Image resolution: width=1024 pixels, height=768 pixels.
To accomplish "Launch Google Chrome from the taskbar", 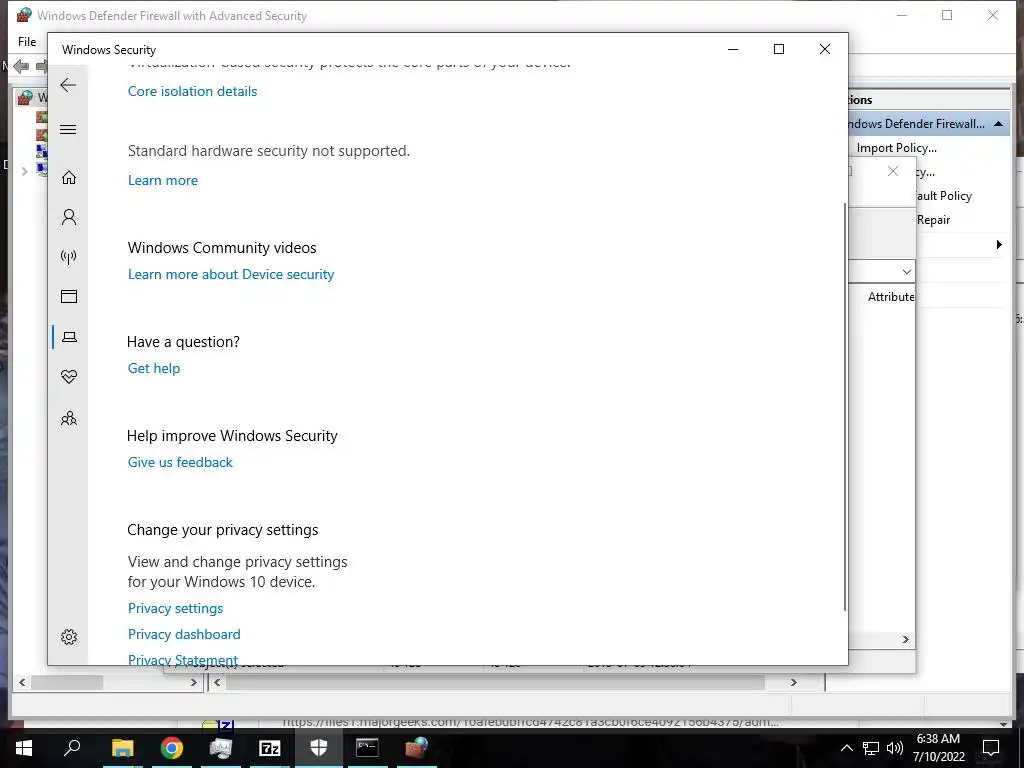I will (x=172, y=748).
